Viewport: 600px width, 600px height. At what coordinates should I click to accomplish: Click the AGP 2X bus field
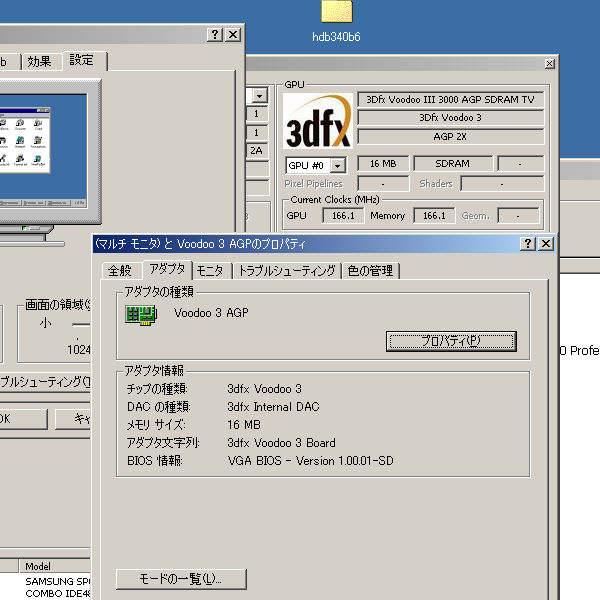pyautogui.click(x=450, y=137)
